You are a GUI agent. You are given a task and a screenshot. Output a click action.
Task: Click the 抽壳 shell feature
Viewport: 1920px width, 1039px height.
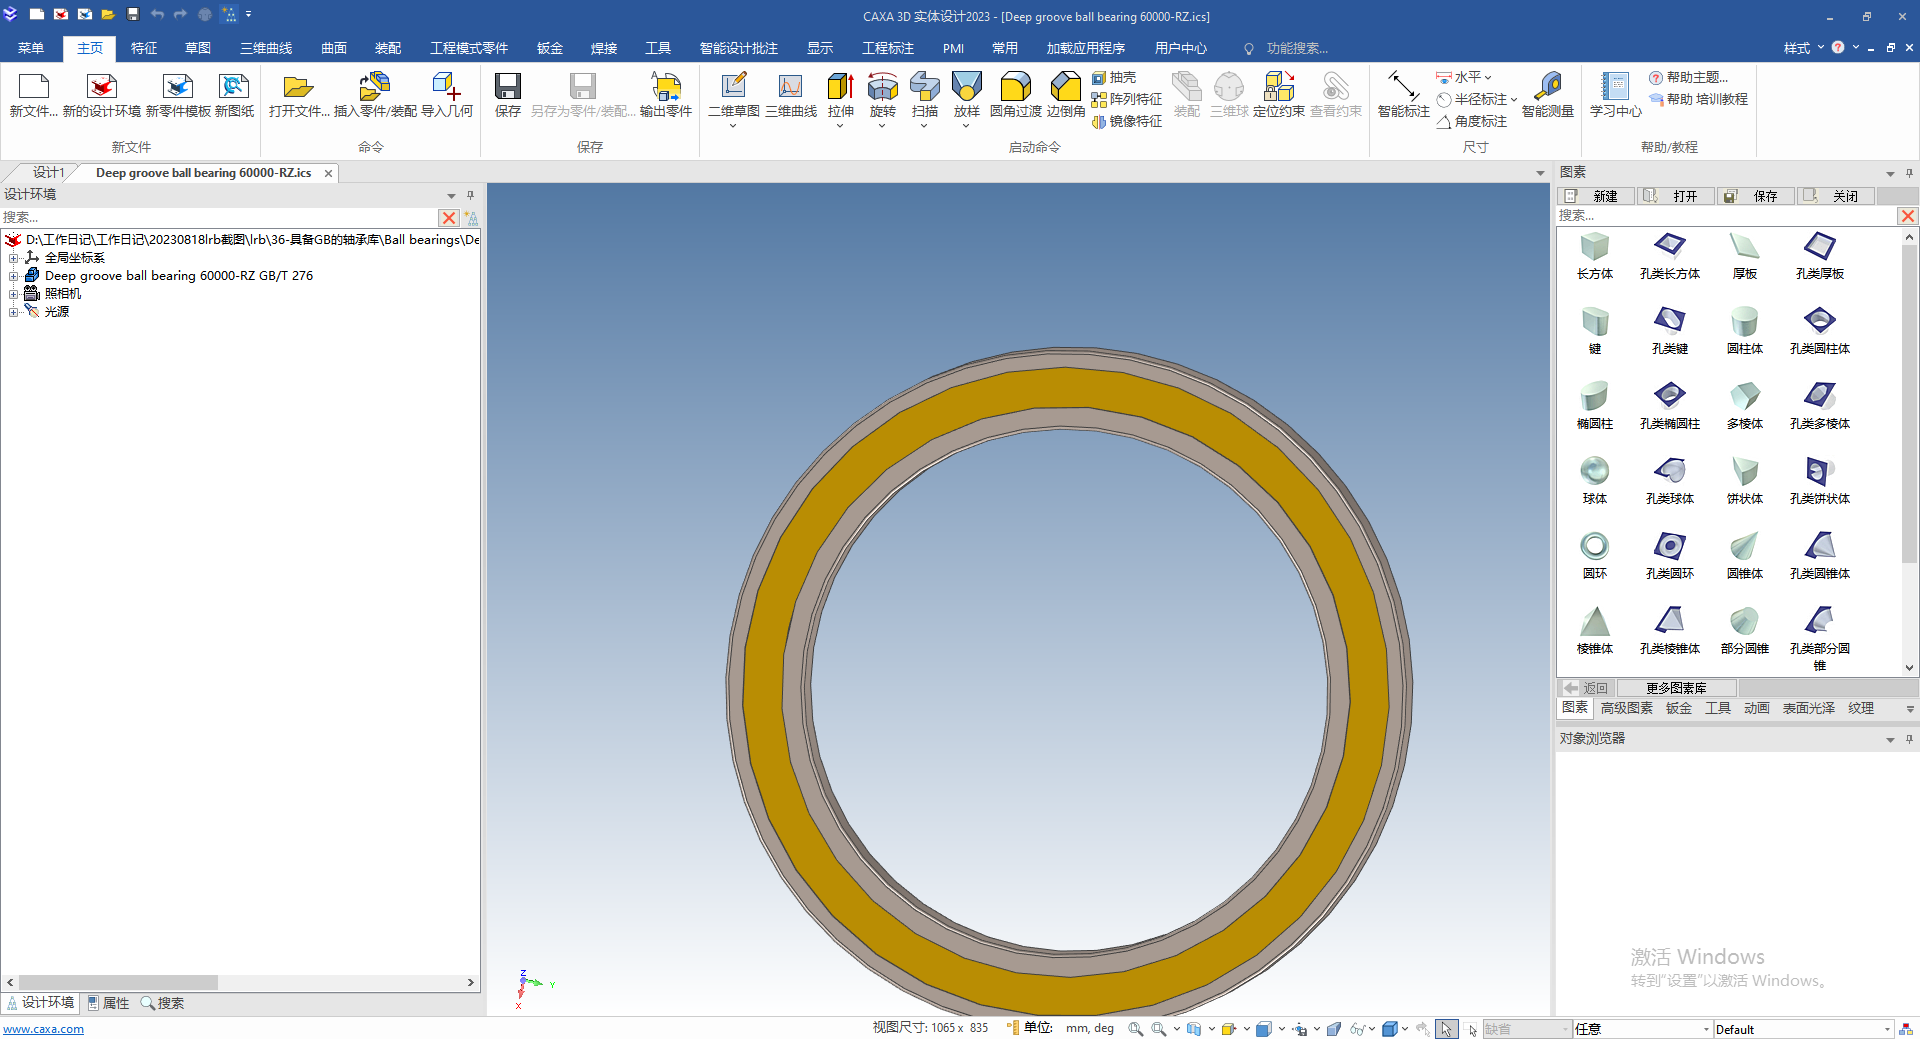pyautogui.click(x=1114, y=77)
